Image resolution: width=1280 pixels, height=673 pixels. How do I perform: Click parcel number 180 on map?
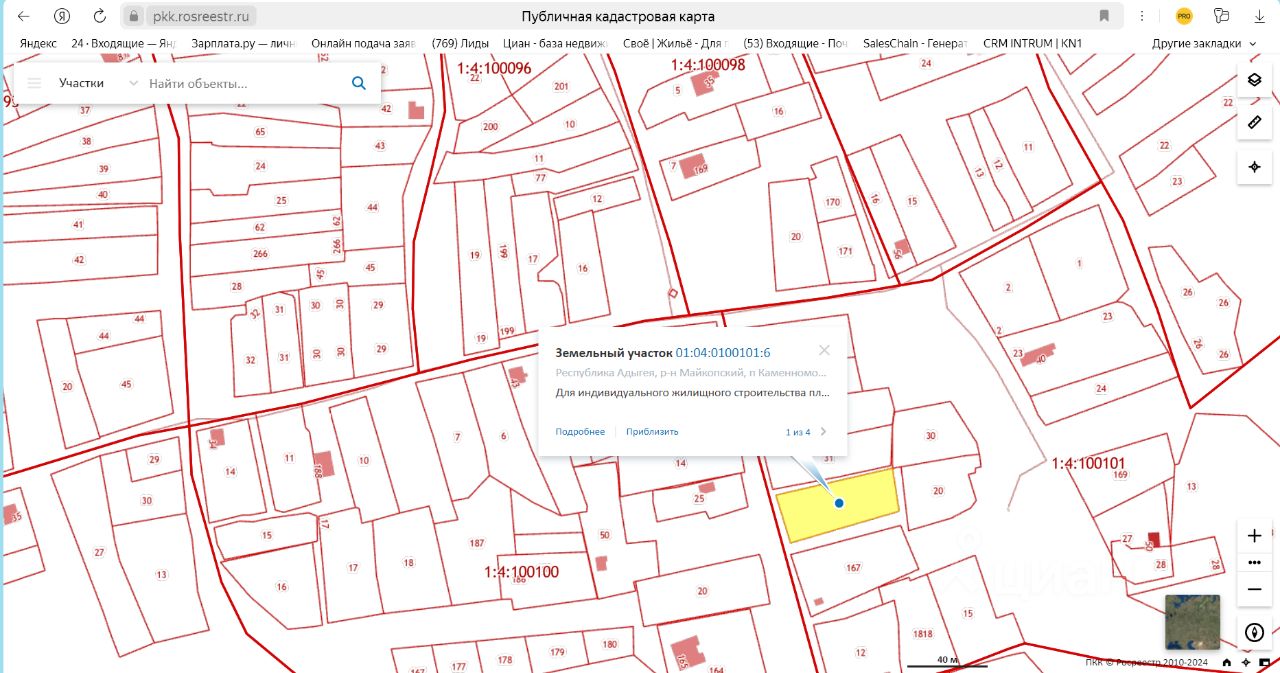(610, 644)
